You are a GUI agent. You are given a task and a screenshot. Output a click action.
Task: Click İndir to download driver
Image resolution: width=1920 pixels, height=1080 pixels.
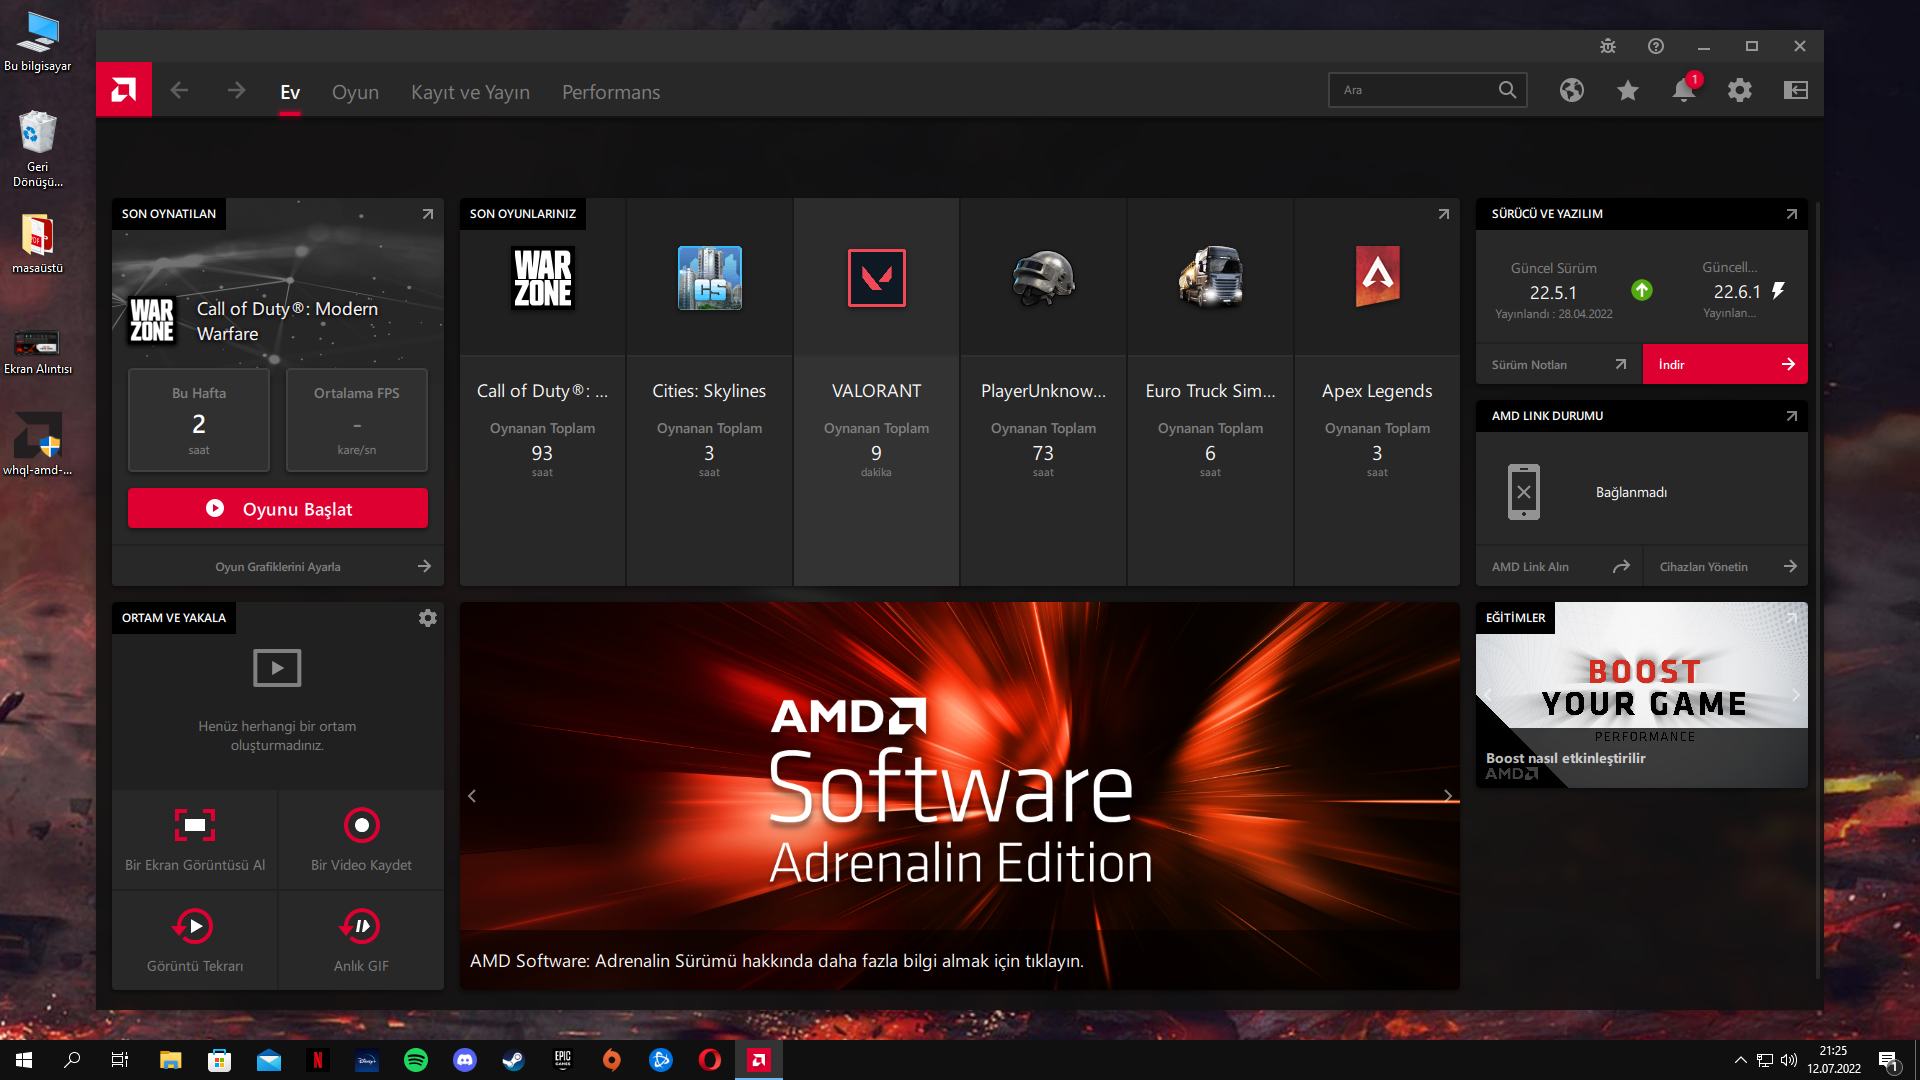click(1724, 364)
